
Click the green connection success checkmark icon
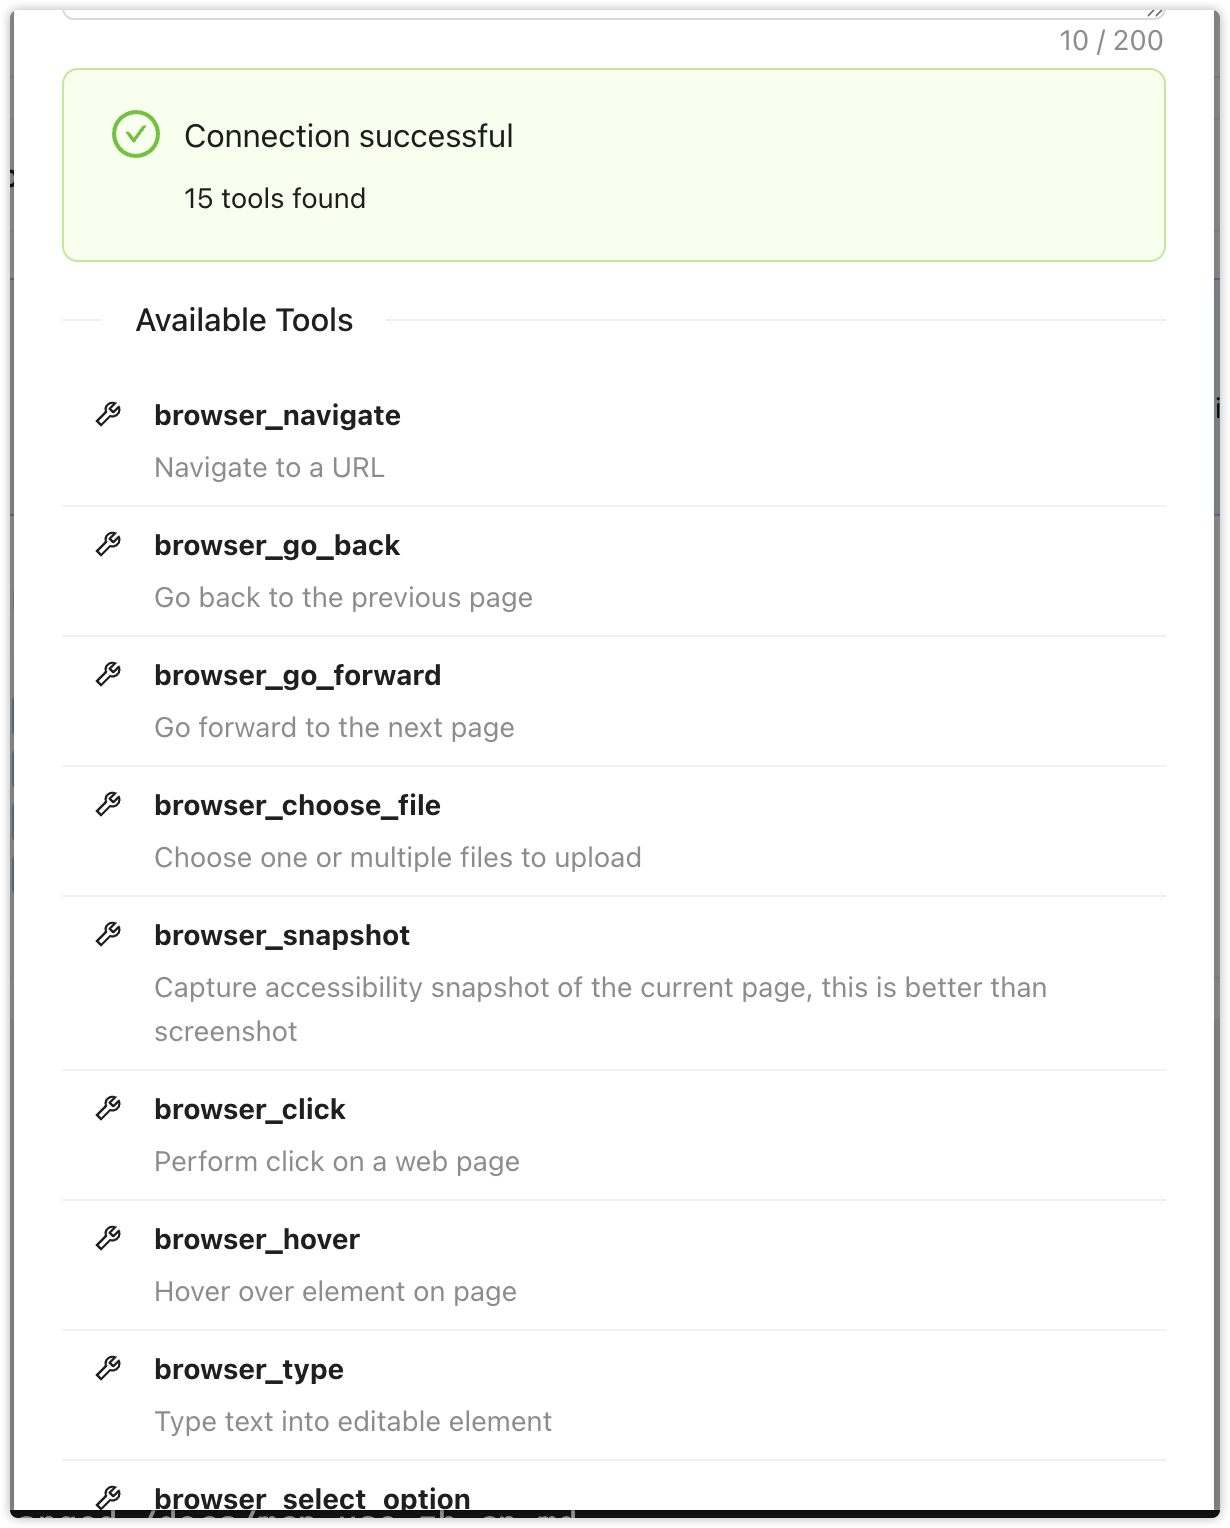point(136,134)
